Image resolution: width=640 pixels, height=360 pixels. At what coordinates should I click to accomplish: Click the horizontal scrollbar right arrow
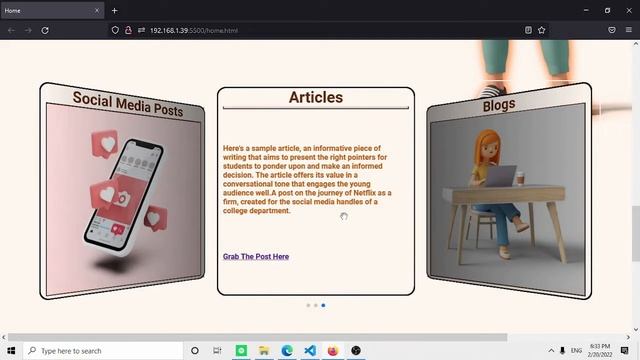[x=628, y=337]
